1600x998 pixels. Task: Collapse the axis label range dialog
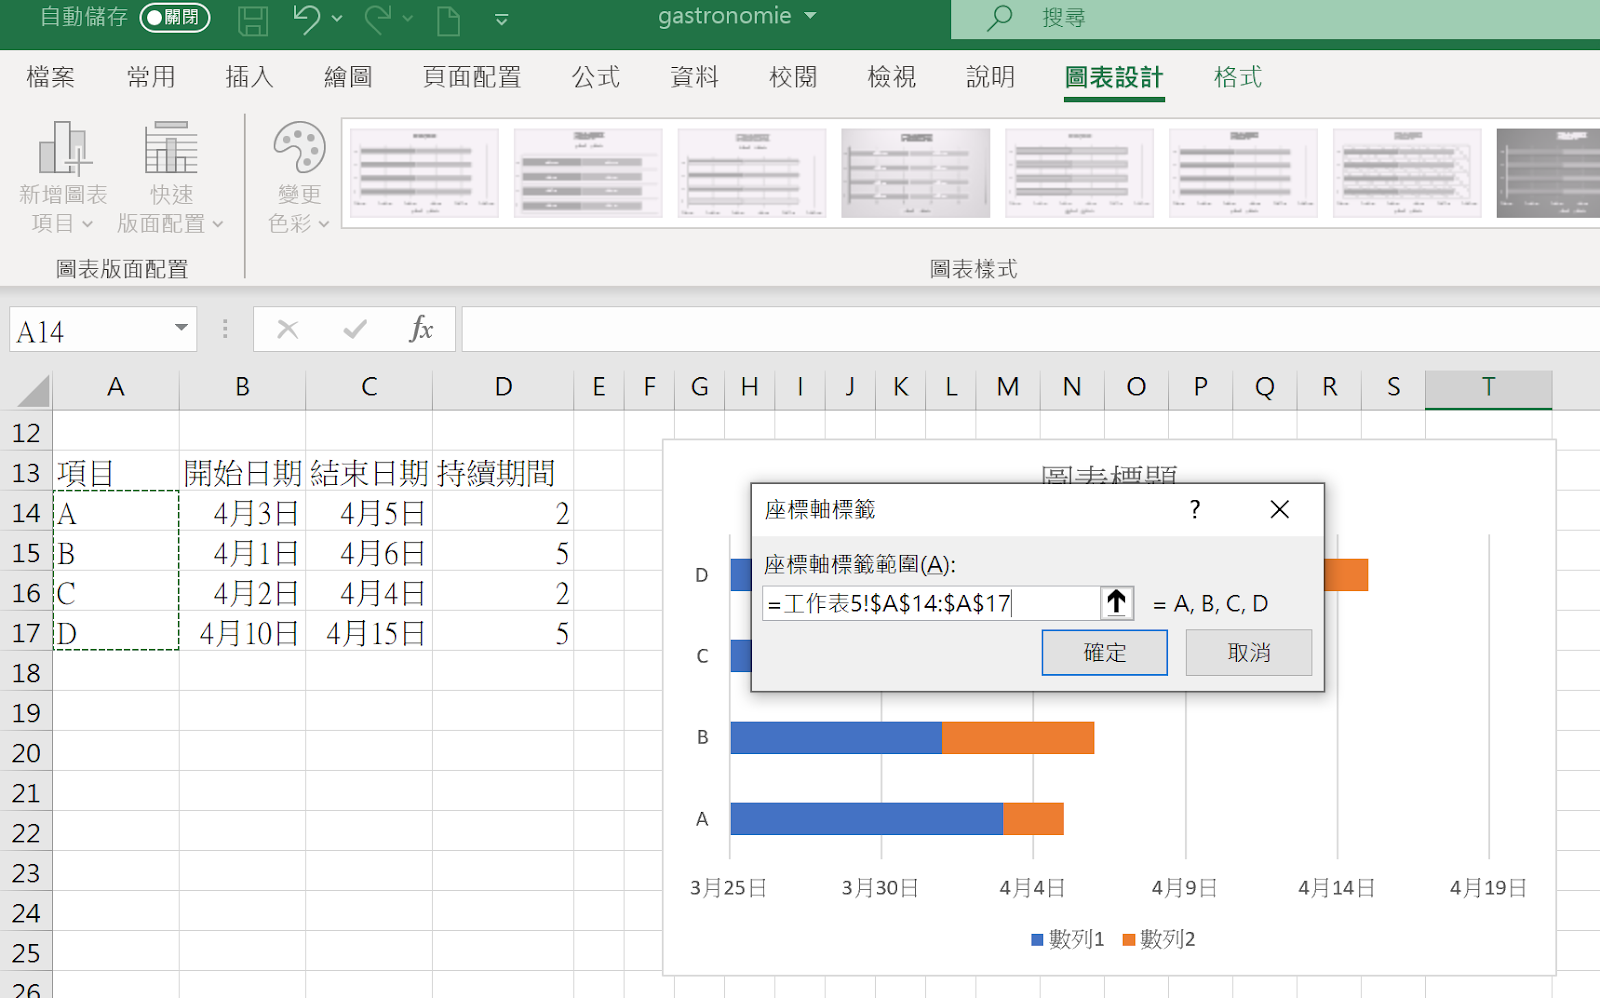pyautogui.click(x=1116, y=603)
